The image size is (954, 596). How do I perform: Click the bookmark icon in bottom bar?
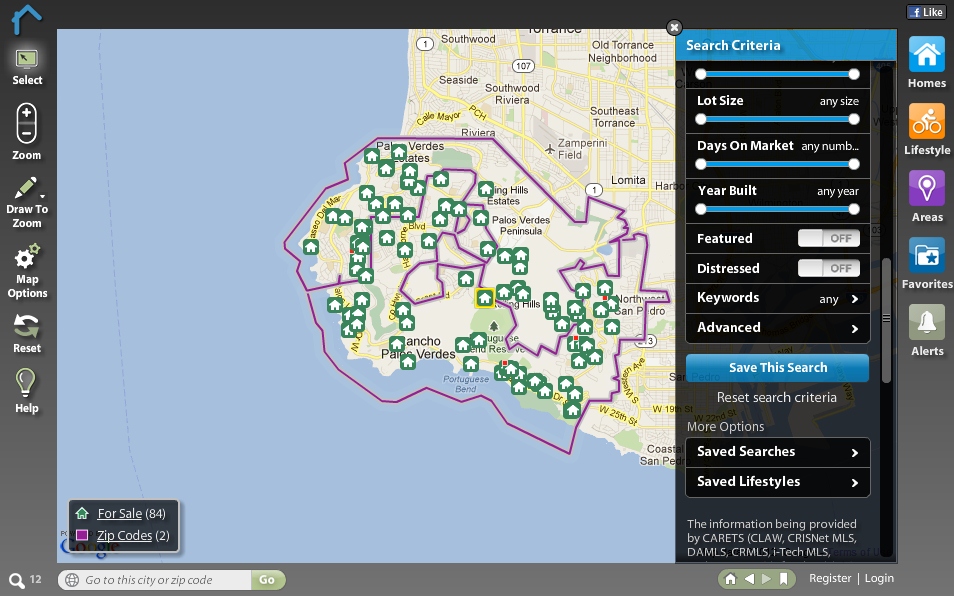(x=784, y=579)
